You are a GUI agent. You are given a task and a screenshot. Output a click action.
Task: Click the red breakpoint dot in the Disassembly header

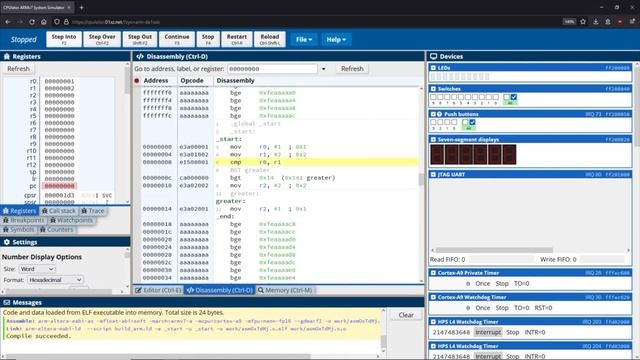pyautogui.click(x=137, y=80)
